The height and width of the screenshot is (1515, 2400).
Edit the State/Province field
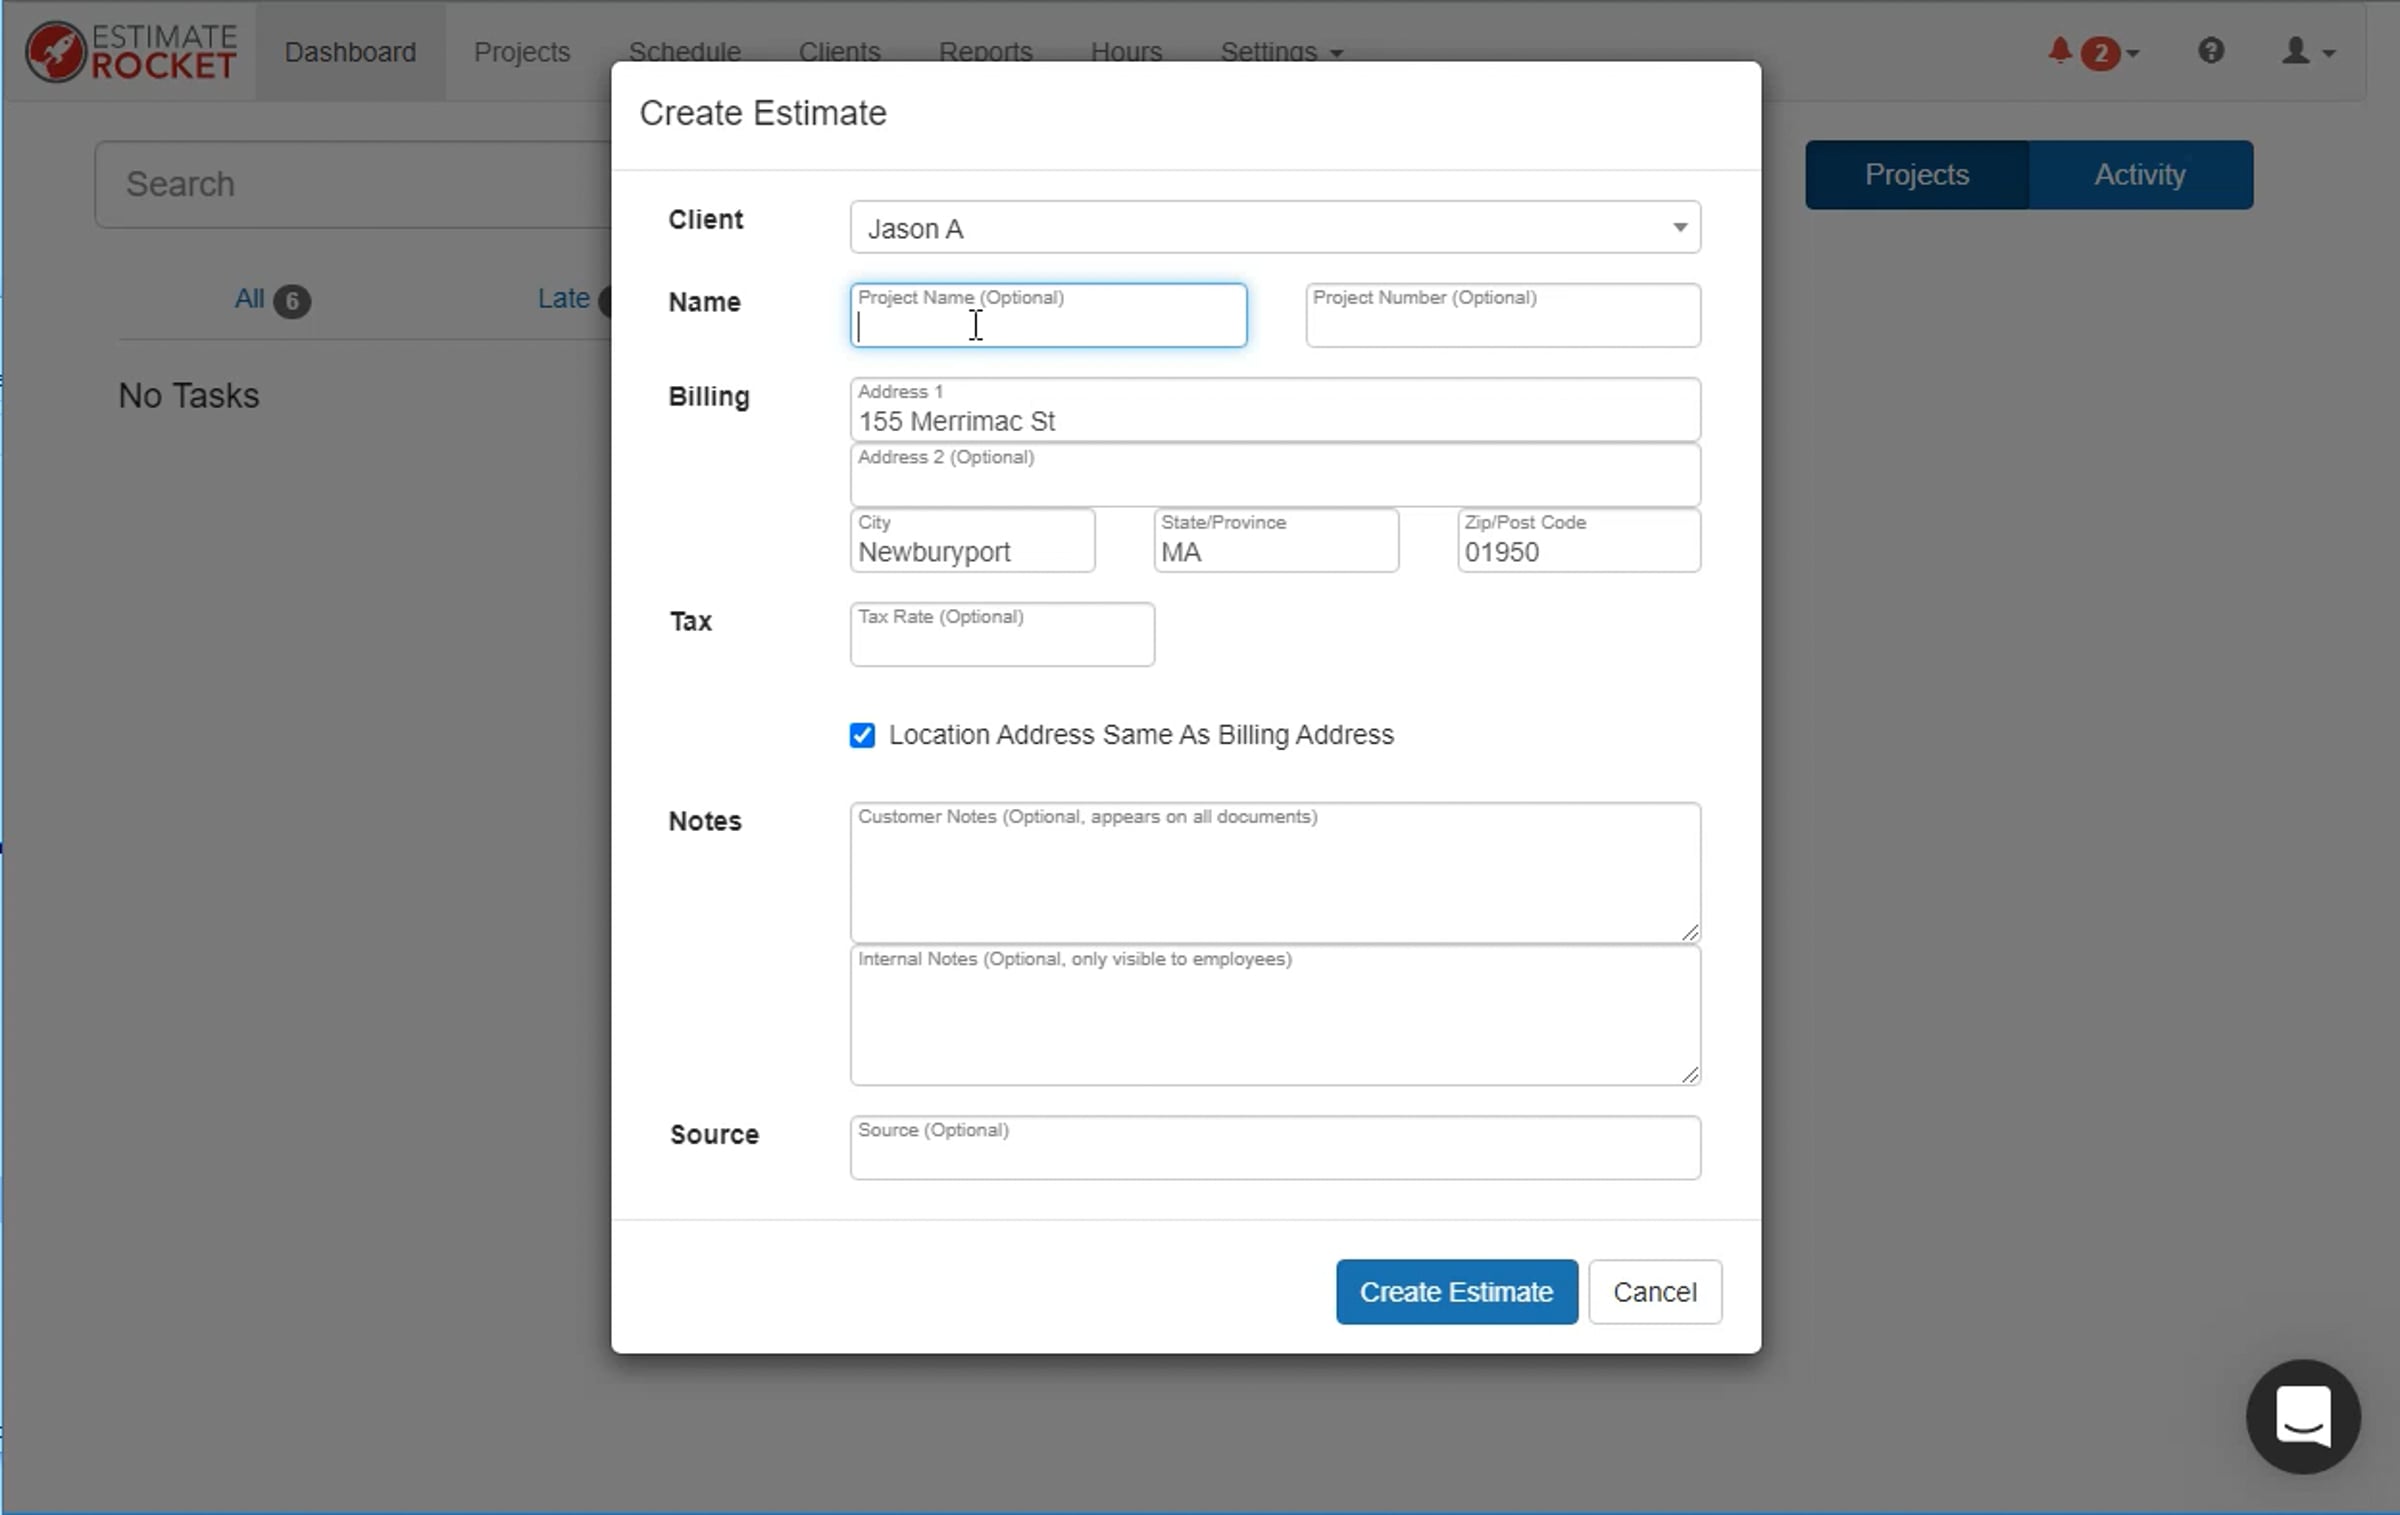click(x=1276, y=540)
